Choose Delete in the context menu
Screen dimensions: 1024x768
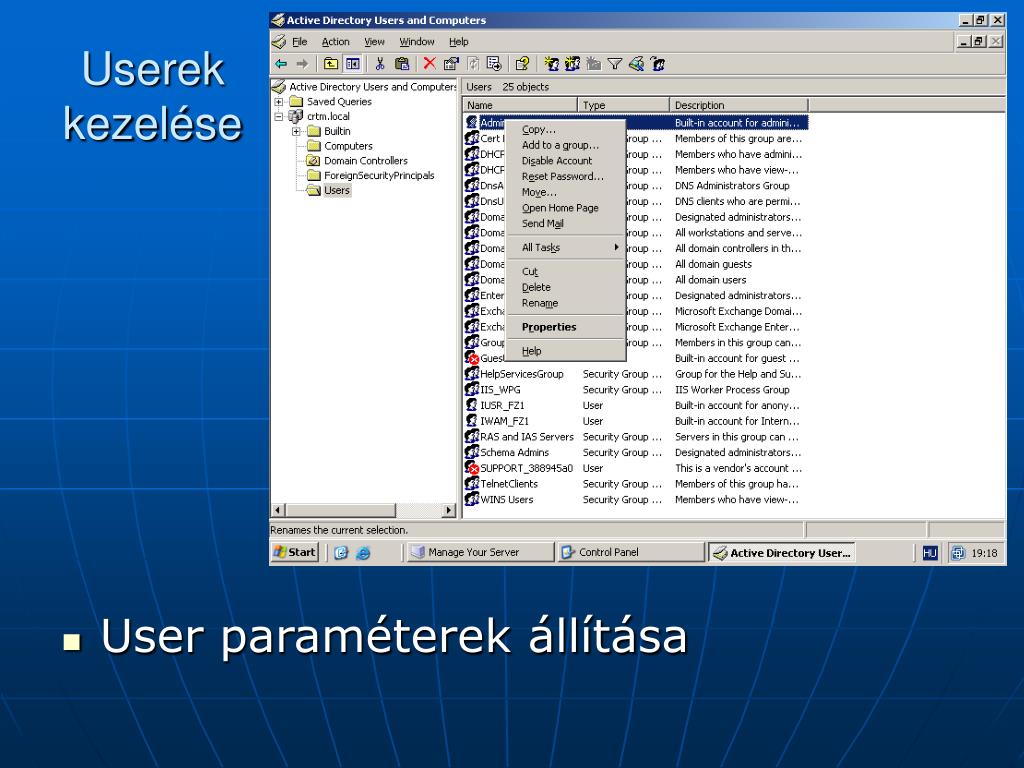click(565, 287)
